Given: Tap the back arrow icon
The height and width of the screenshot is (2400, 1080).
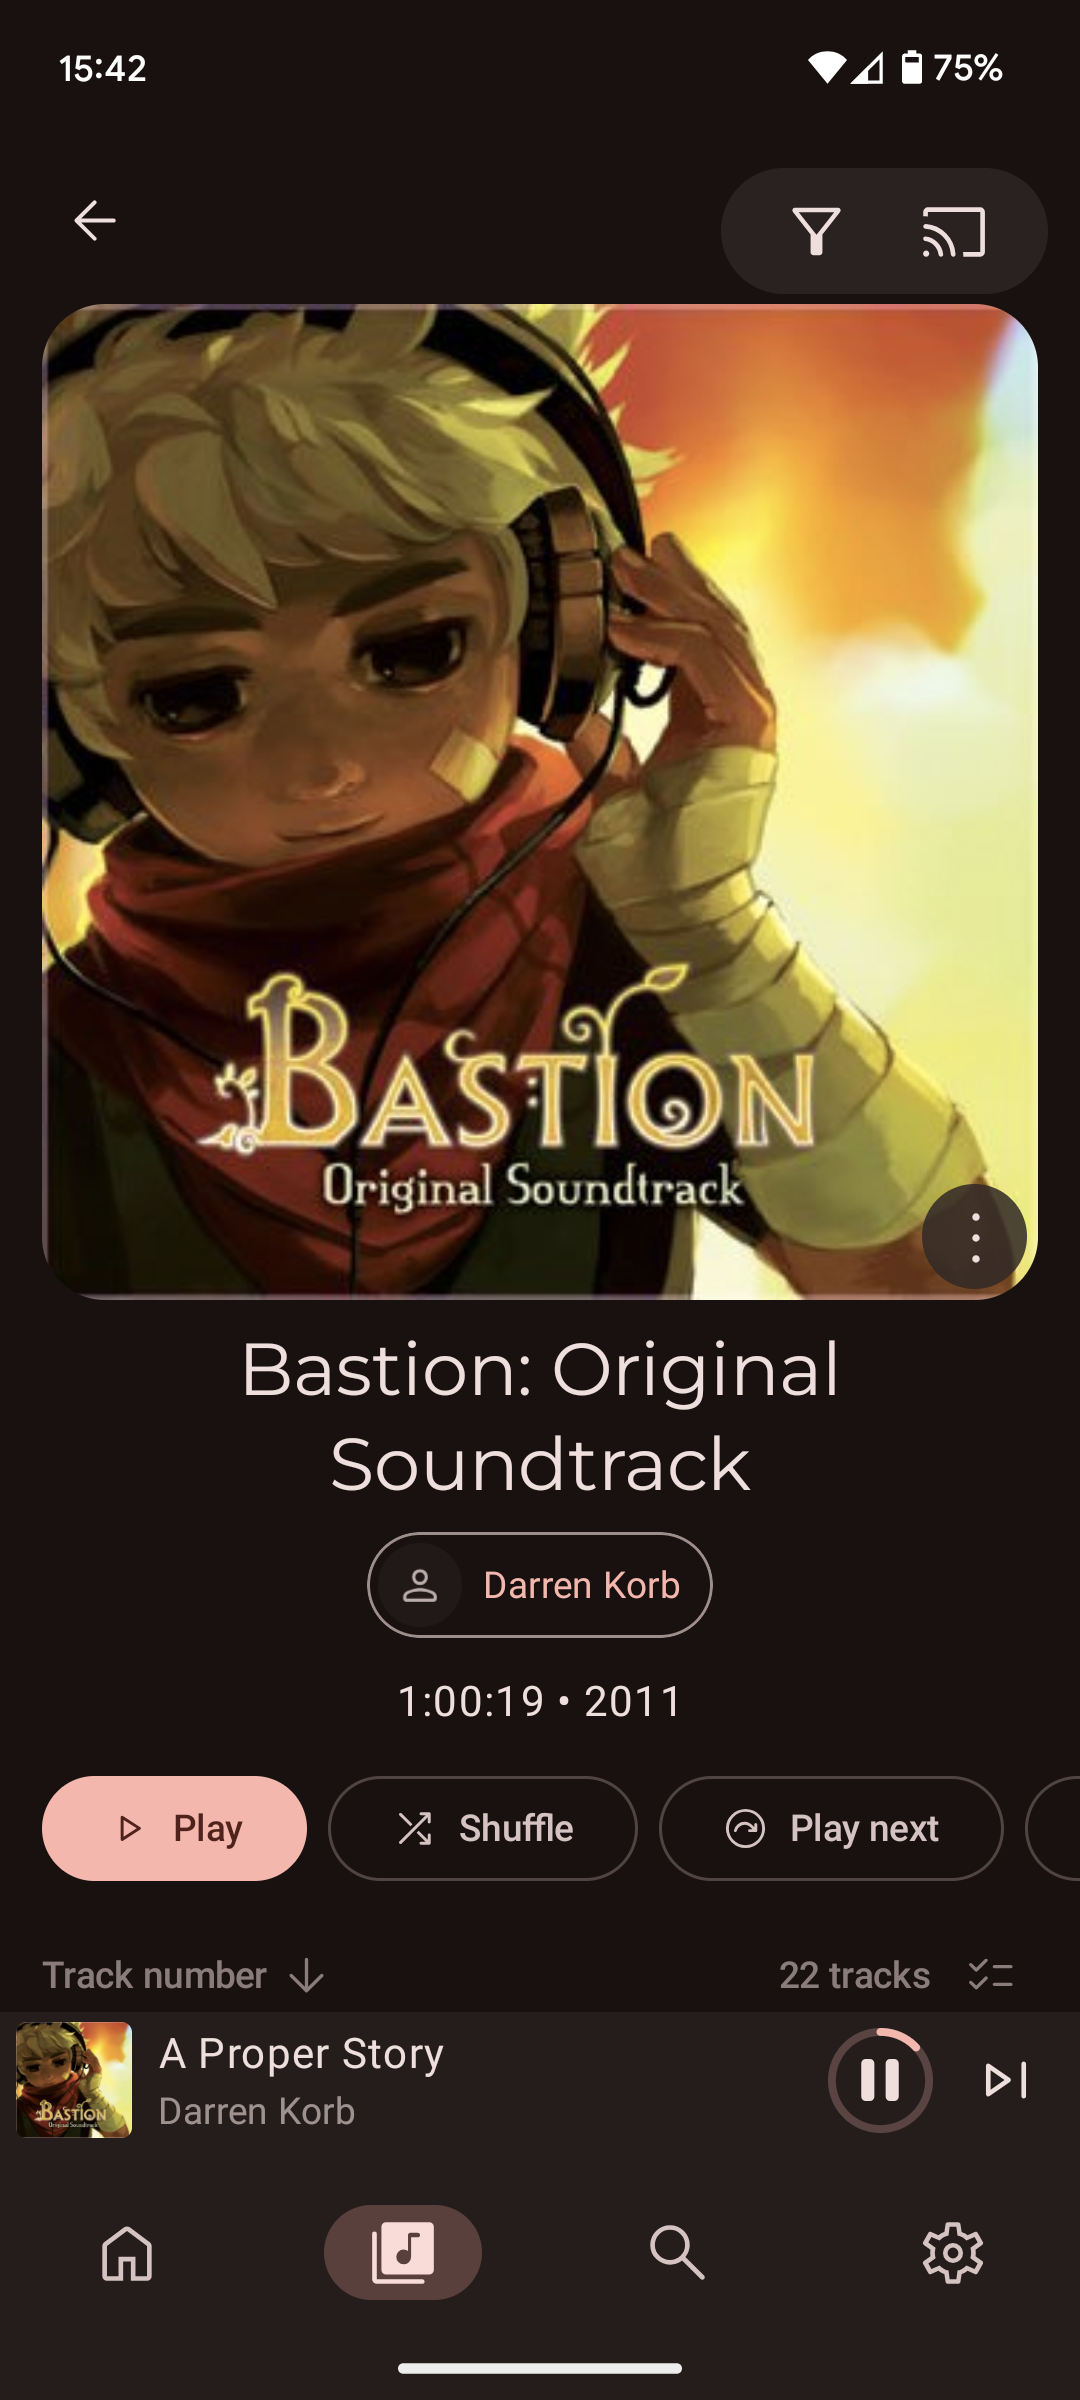Looking at the screenshot, I should (95, 221).
